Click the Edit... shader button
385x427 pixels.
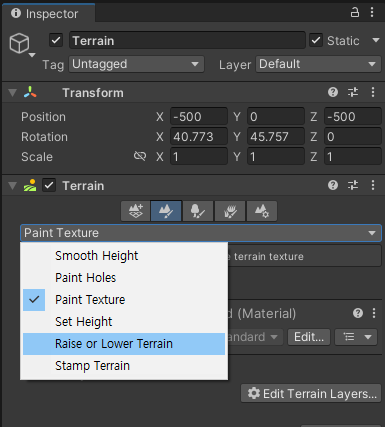point(309,337)
